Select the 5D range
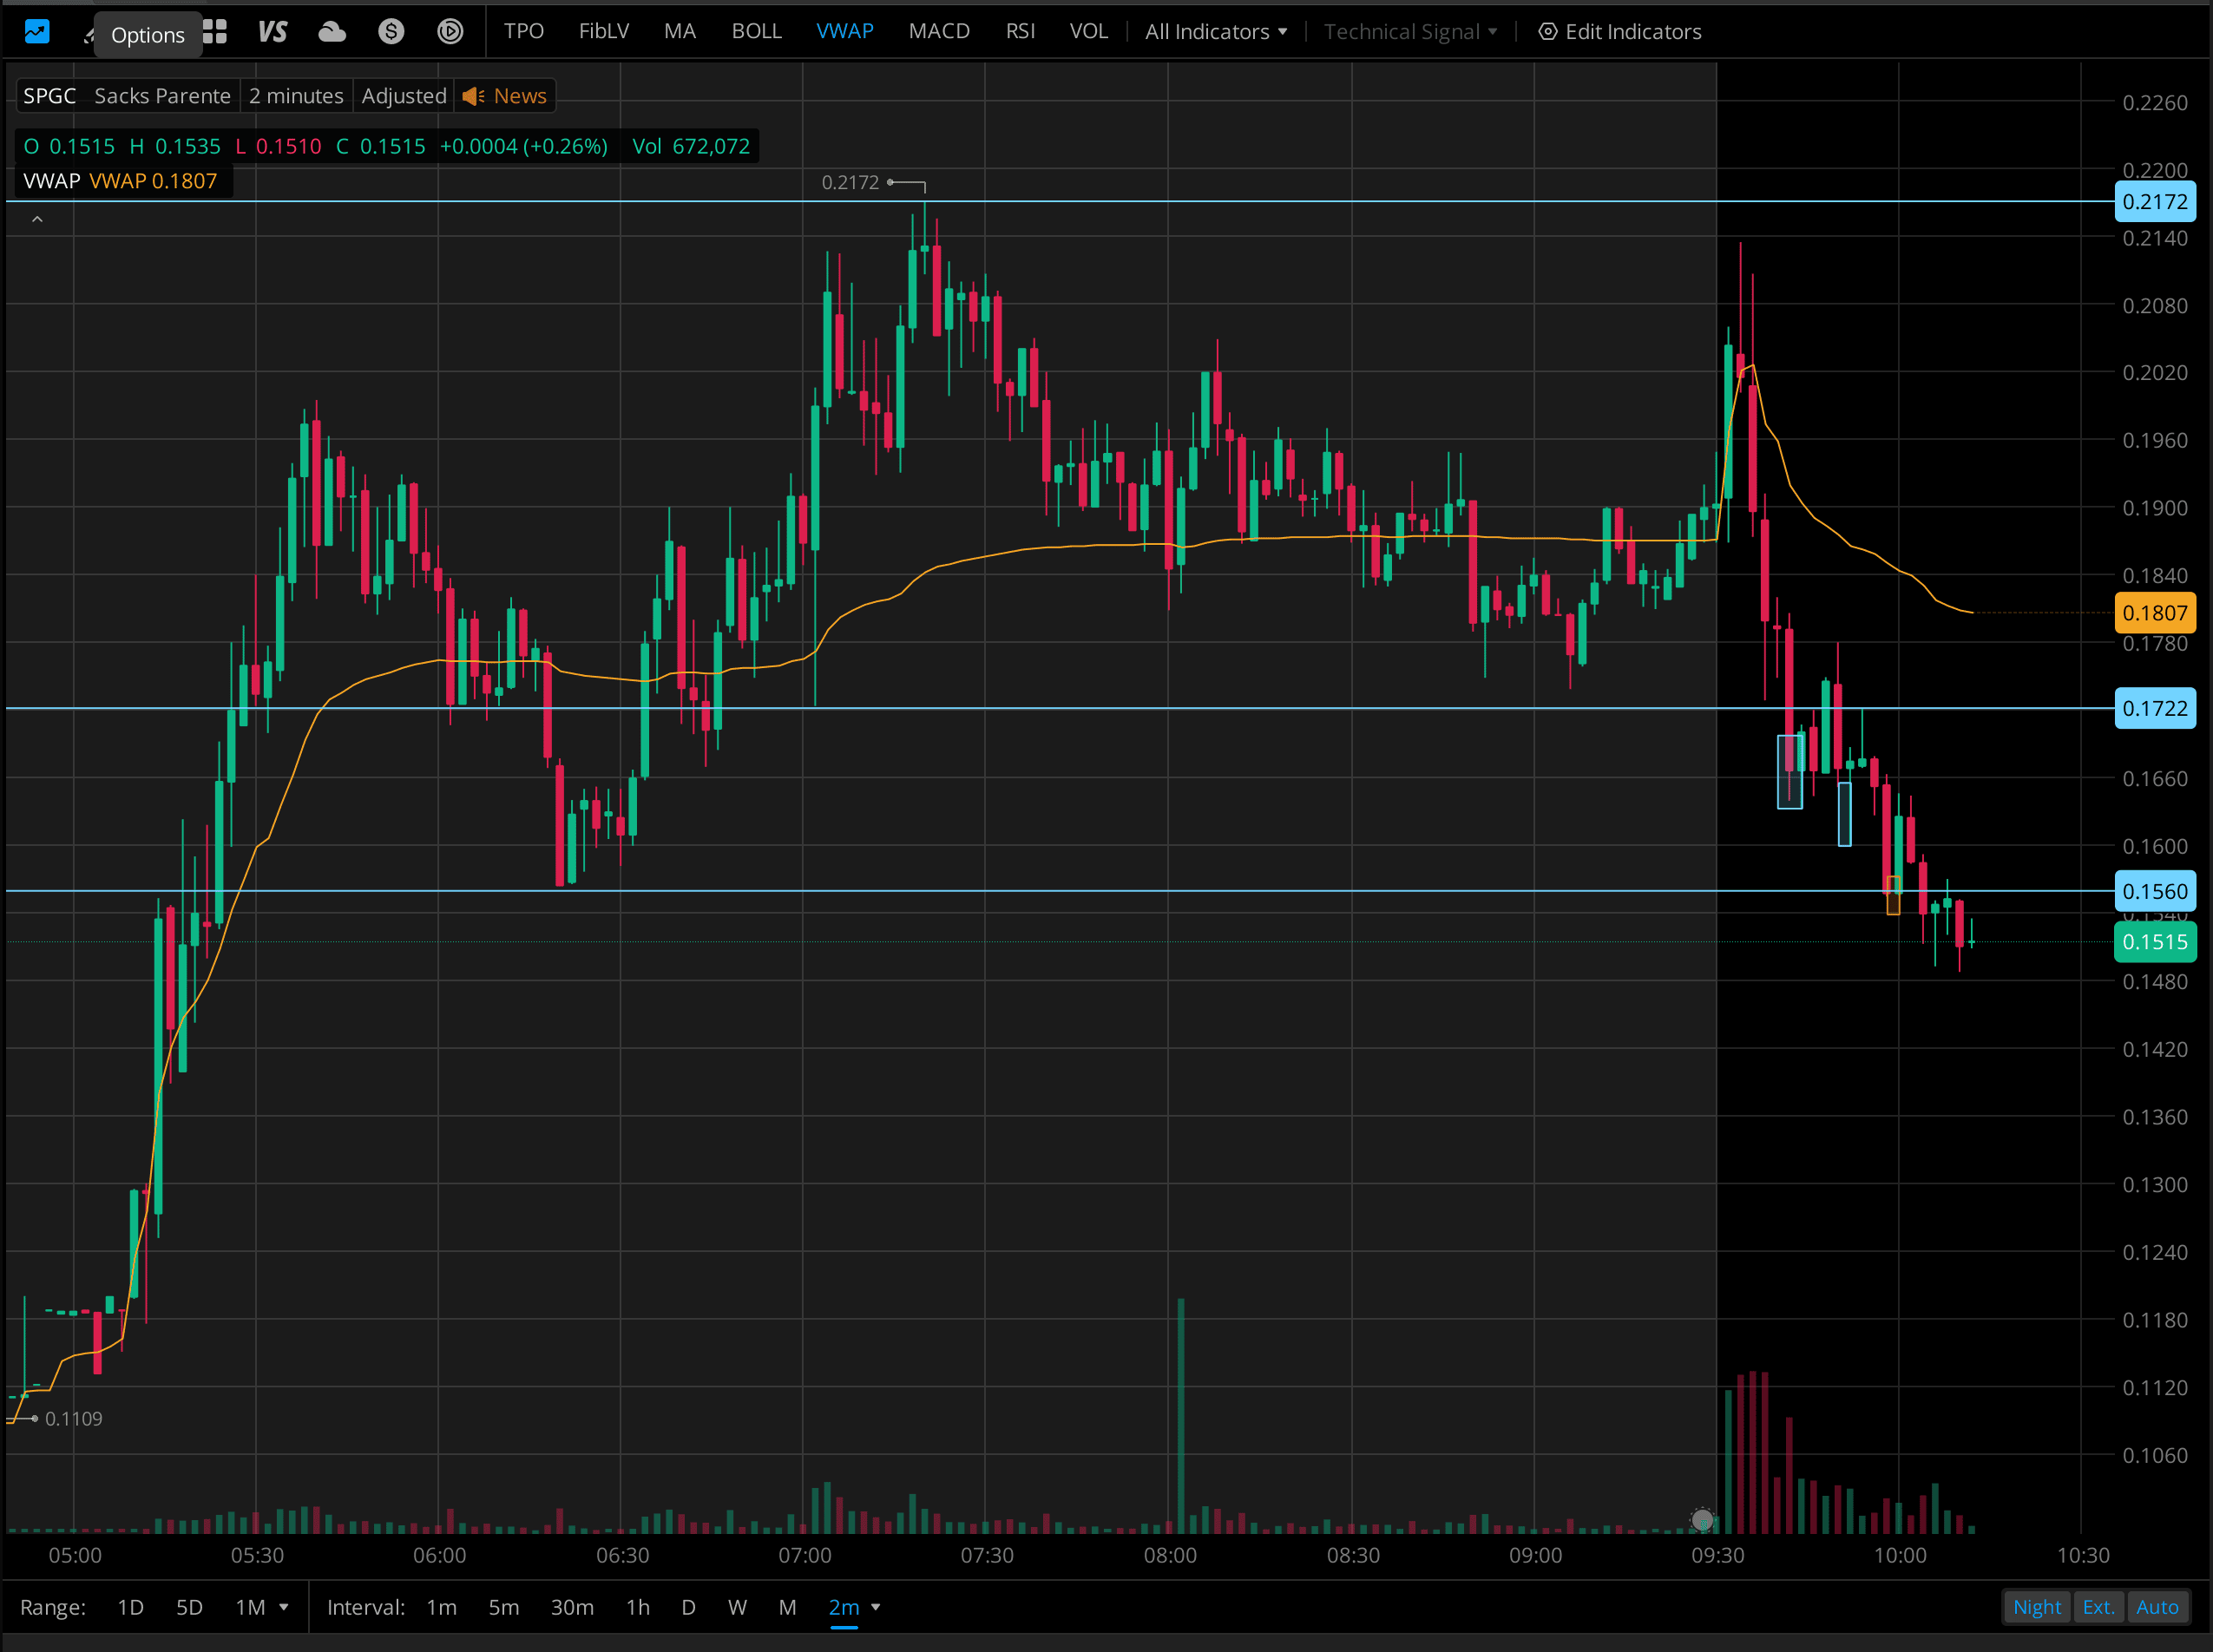Screen dimensions: 2213x1652 (x=189, y=1607)
